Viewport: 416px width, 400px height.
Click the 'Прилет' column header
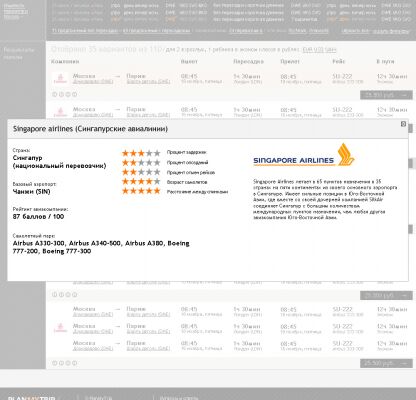coord(290,61)
